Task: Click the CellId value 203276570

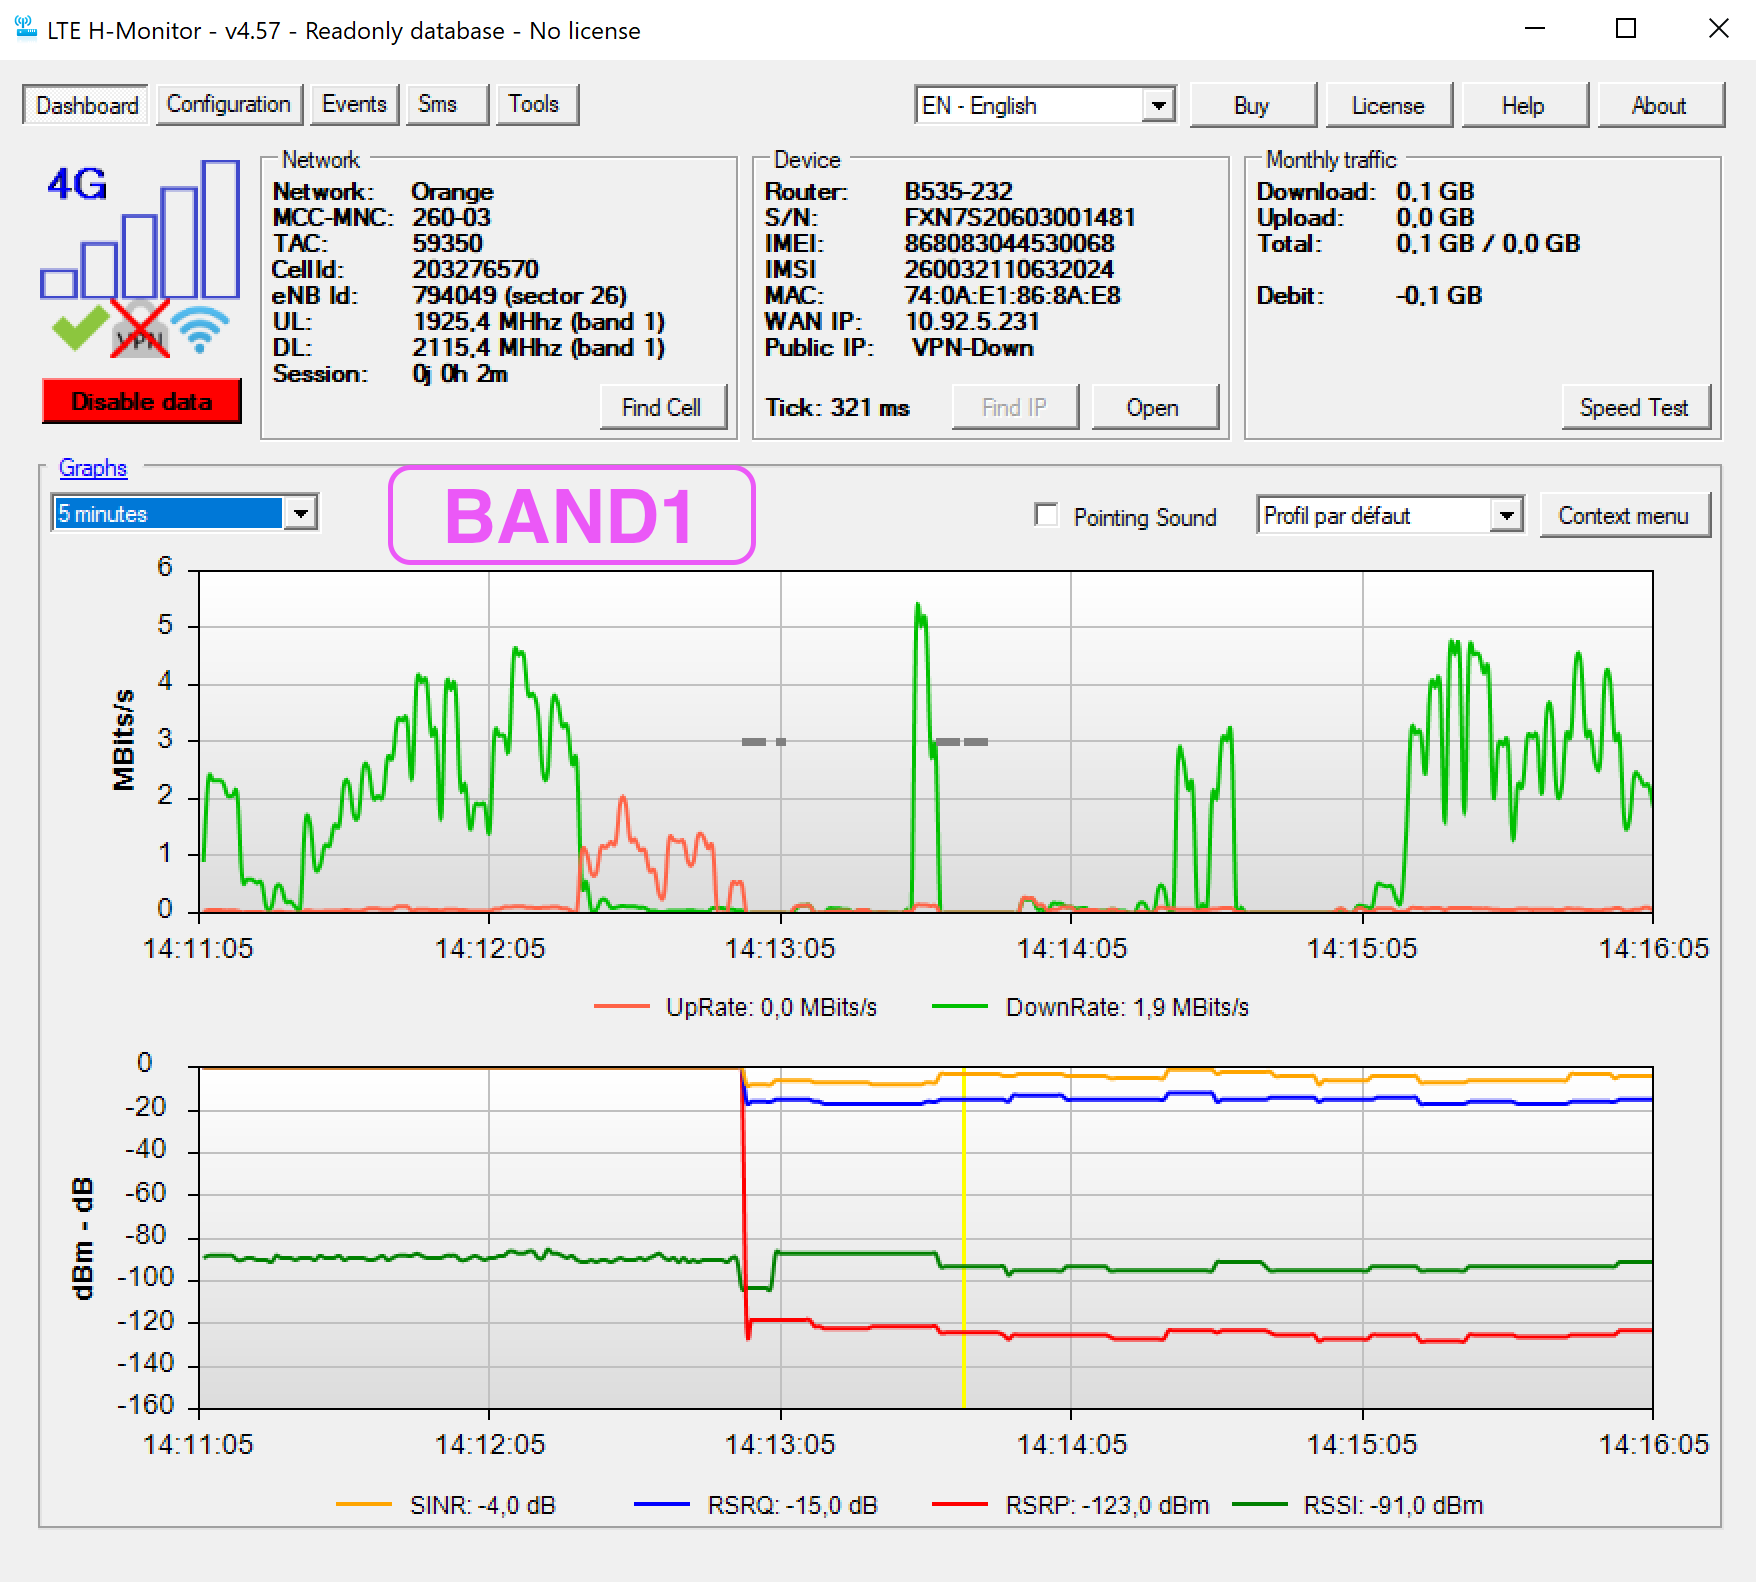Action: 476,269
